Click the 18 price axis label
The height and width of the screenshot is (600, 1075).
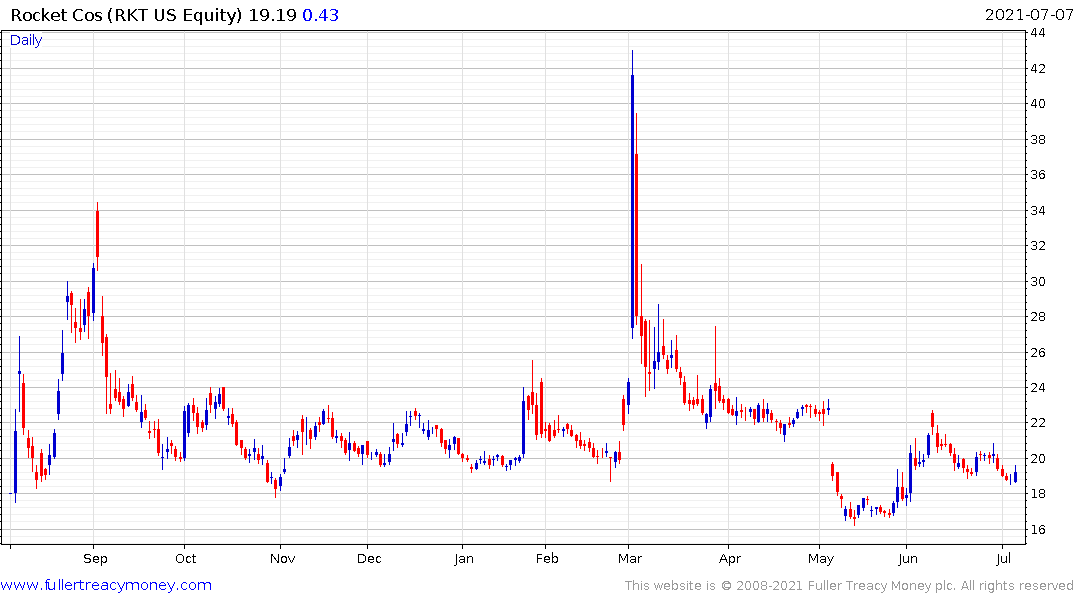(x=1037, y=494)
